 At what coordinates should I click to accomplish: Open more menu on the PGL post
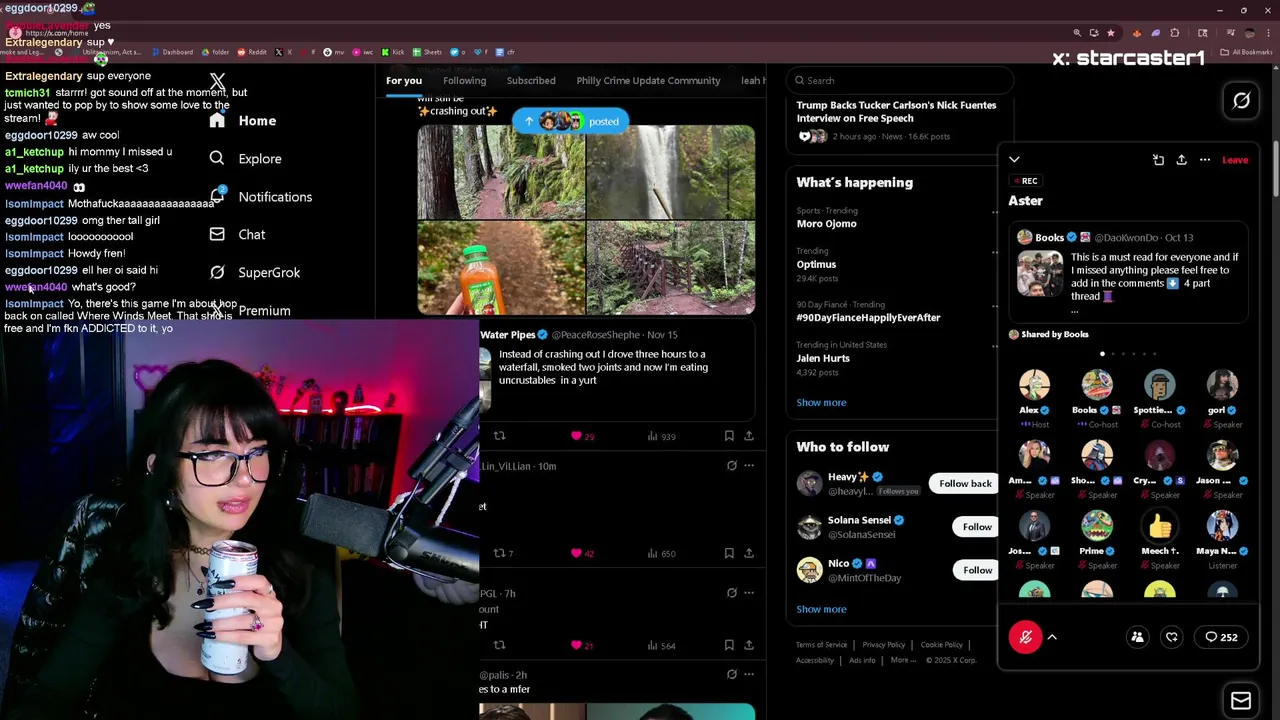click(749, 593)
